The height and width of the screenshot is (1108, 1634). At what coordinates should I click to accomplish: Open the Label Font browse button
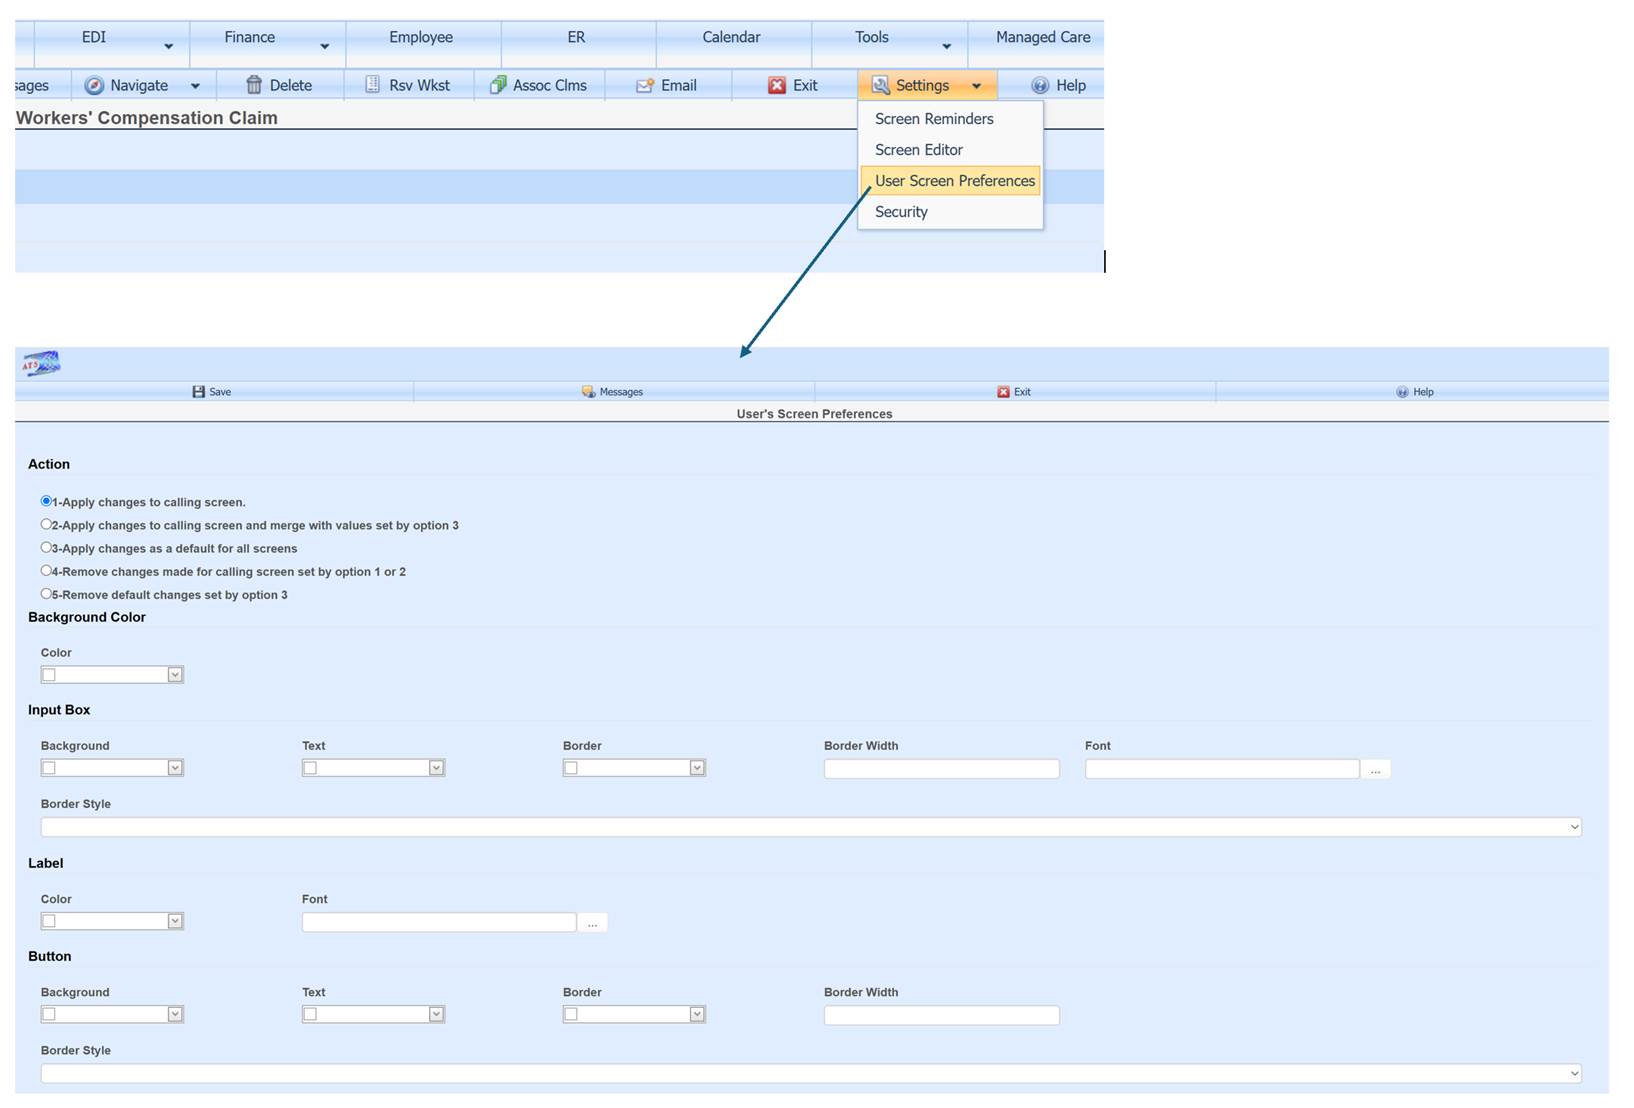point(593,922)
